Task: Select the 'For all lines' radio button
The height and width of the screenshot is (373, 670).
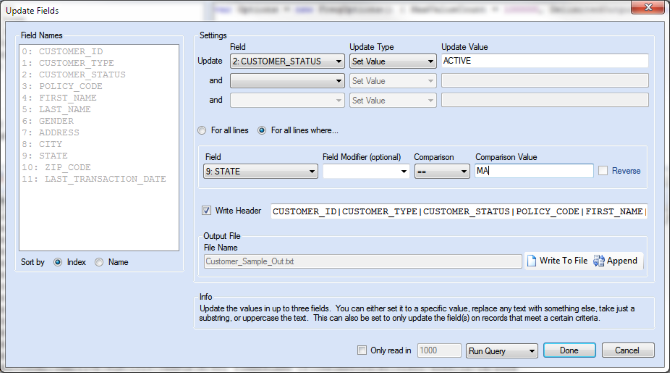Action: [202, 131]
